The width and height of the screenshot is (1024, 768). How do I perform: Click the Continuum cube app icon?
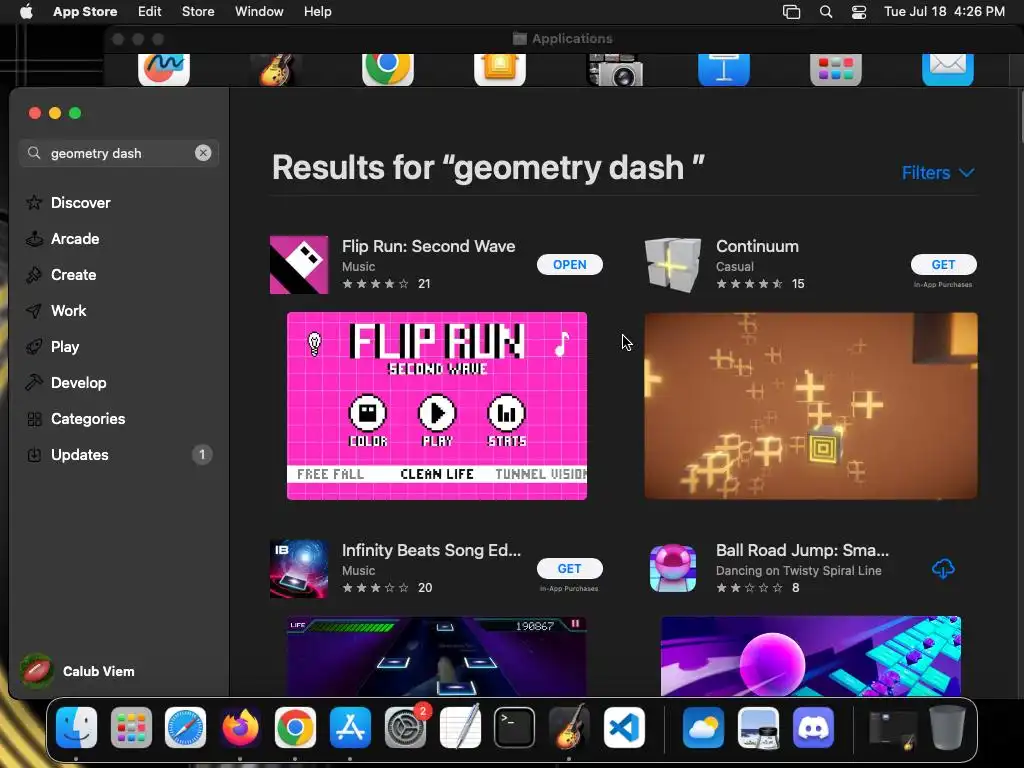[673, 264]
